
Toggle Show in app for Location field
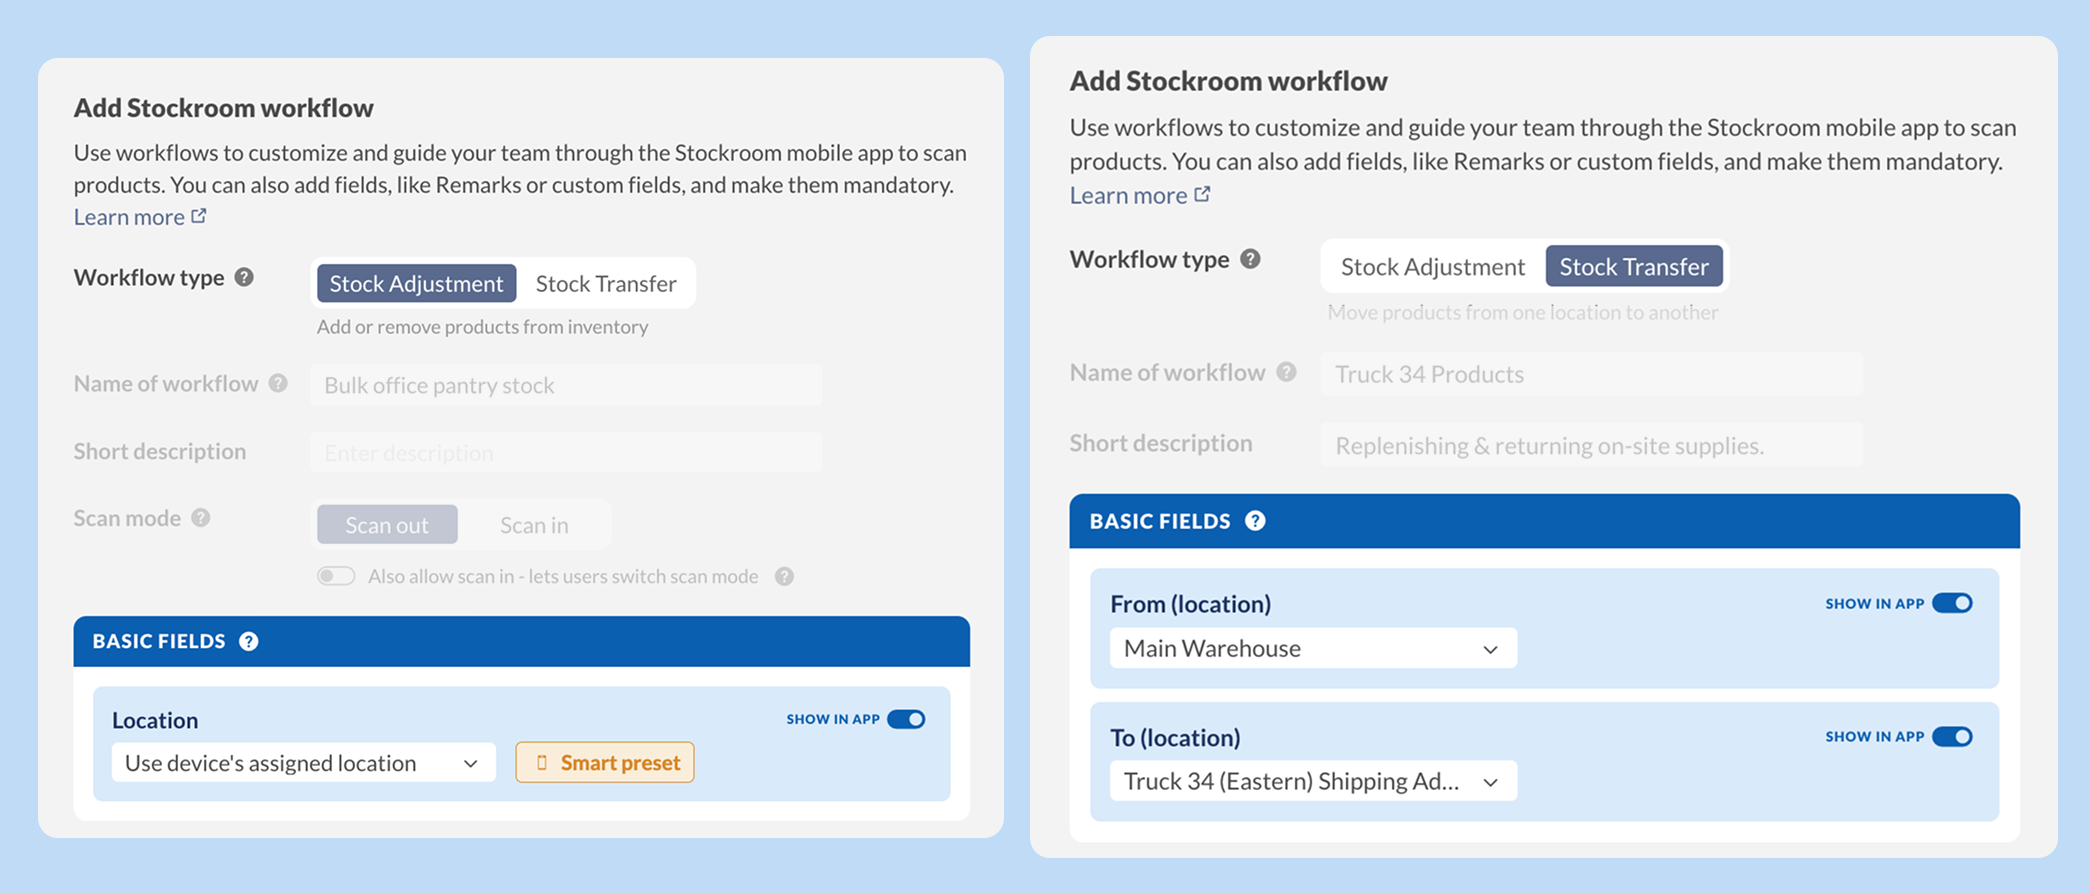(906, 719)
